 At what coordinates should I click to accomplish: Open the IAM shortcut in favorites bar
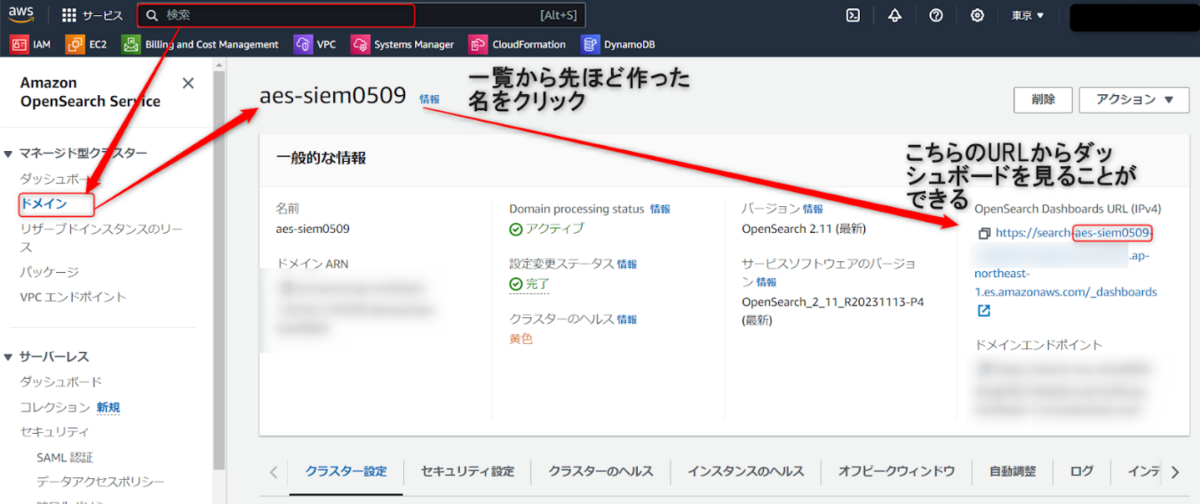(30, 44)
